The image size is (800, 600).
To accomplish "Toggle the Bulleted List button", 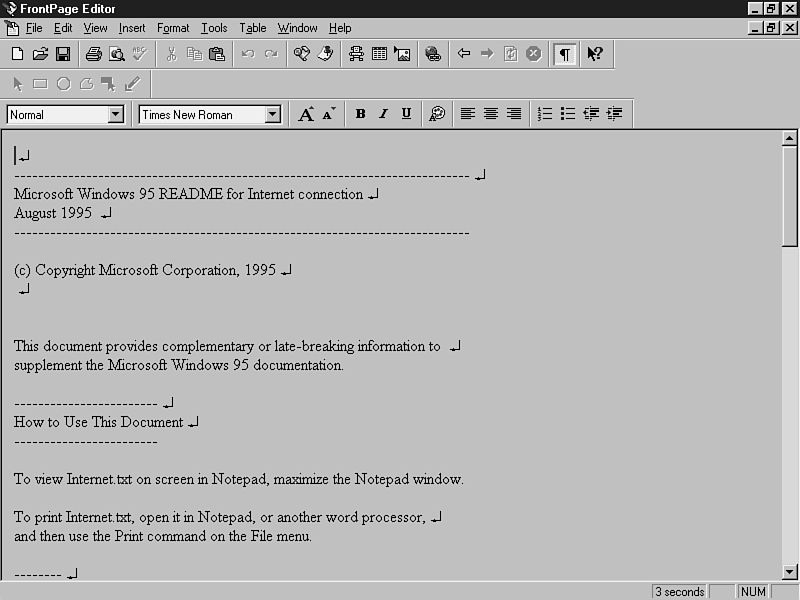I will pos(568,114).
